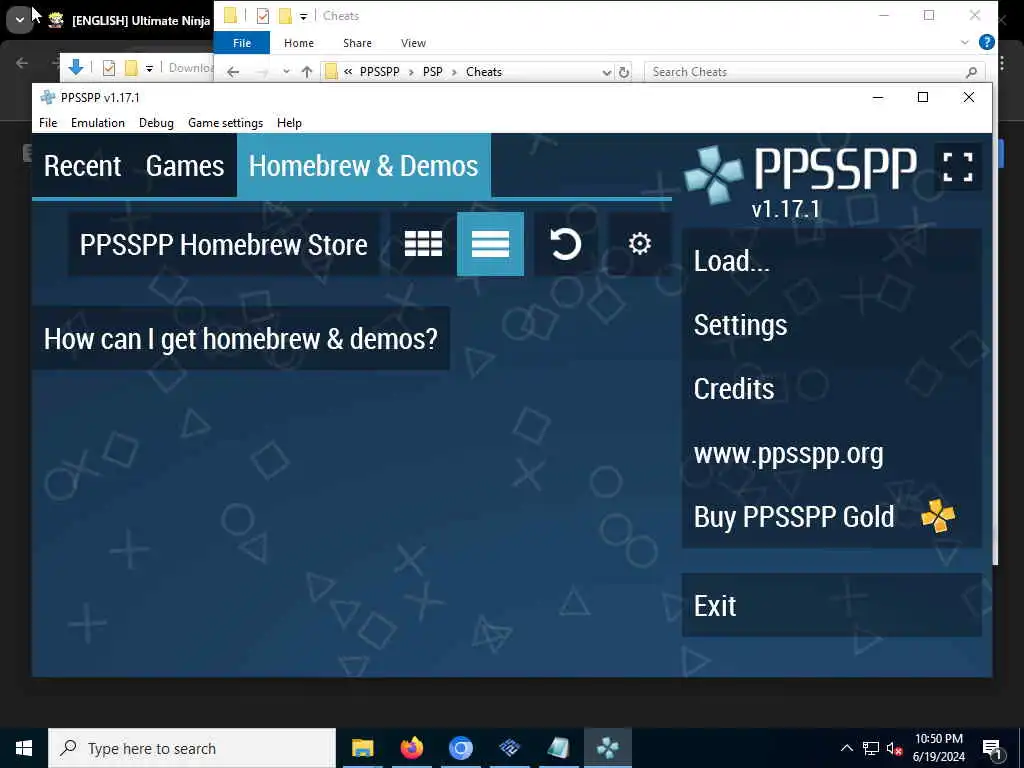The width and height of the screenshot is (1024, 768).
Task: View the Credits screen
Action: point(831,389)
